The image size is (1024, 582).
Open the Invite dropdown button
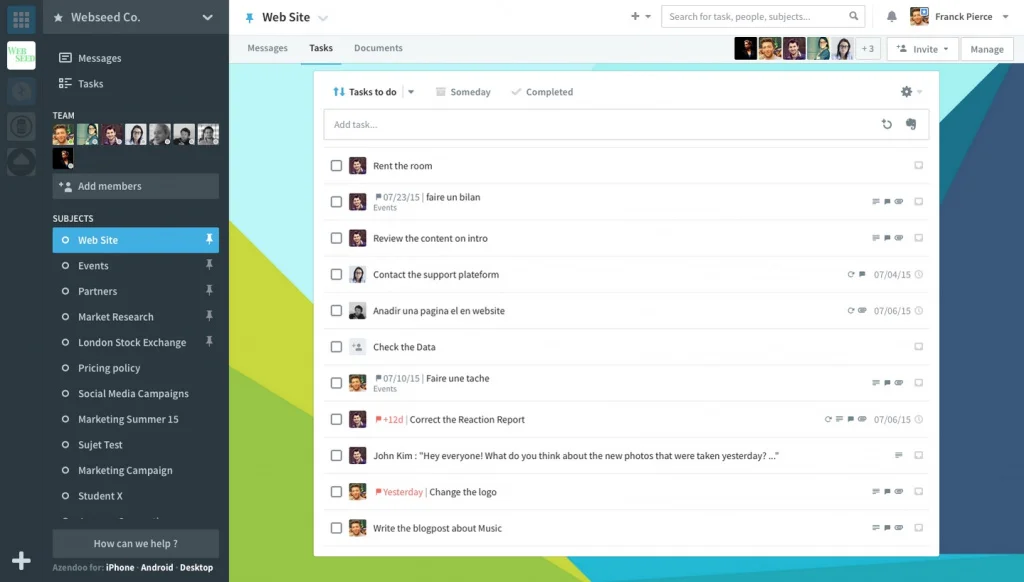click(922, 49)
